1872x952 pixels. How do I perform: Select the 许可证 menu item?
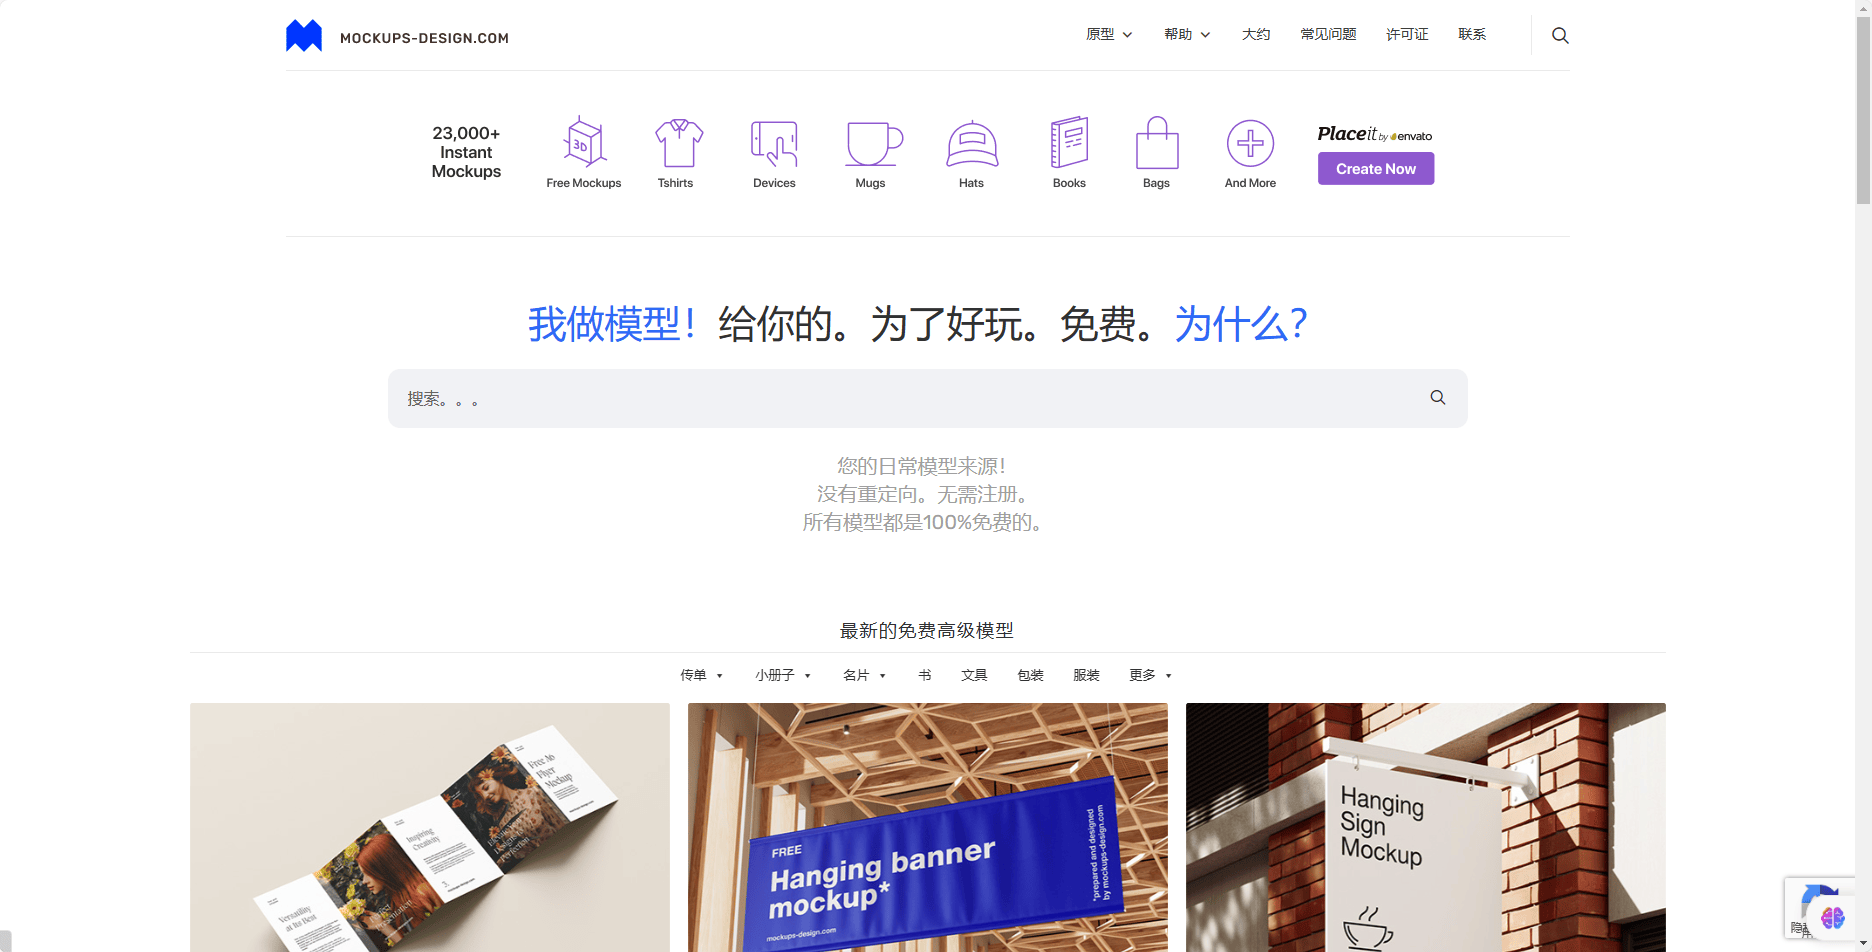coord(1407,33)
